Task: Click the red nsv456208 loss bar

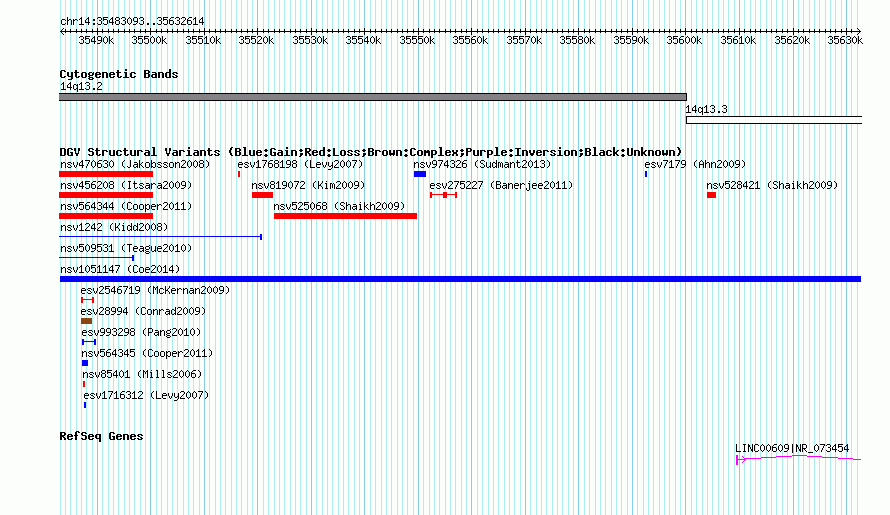Action: point(106,195)
